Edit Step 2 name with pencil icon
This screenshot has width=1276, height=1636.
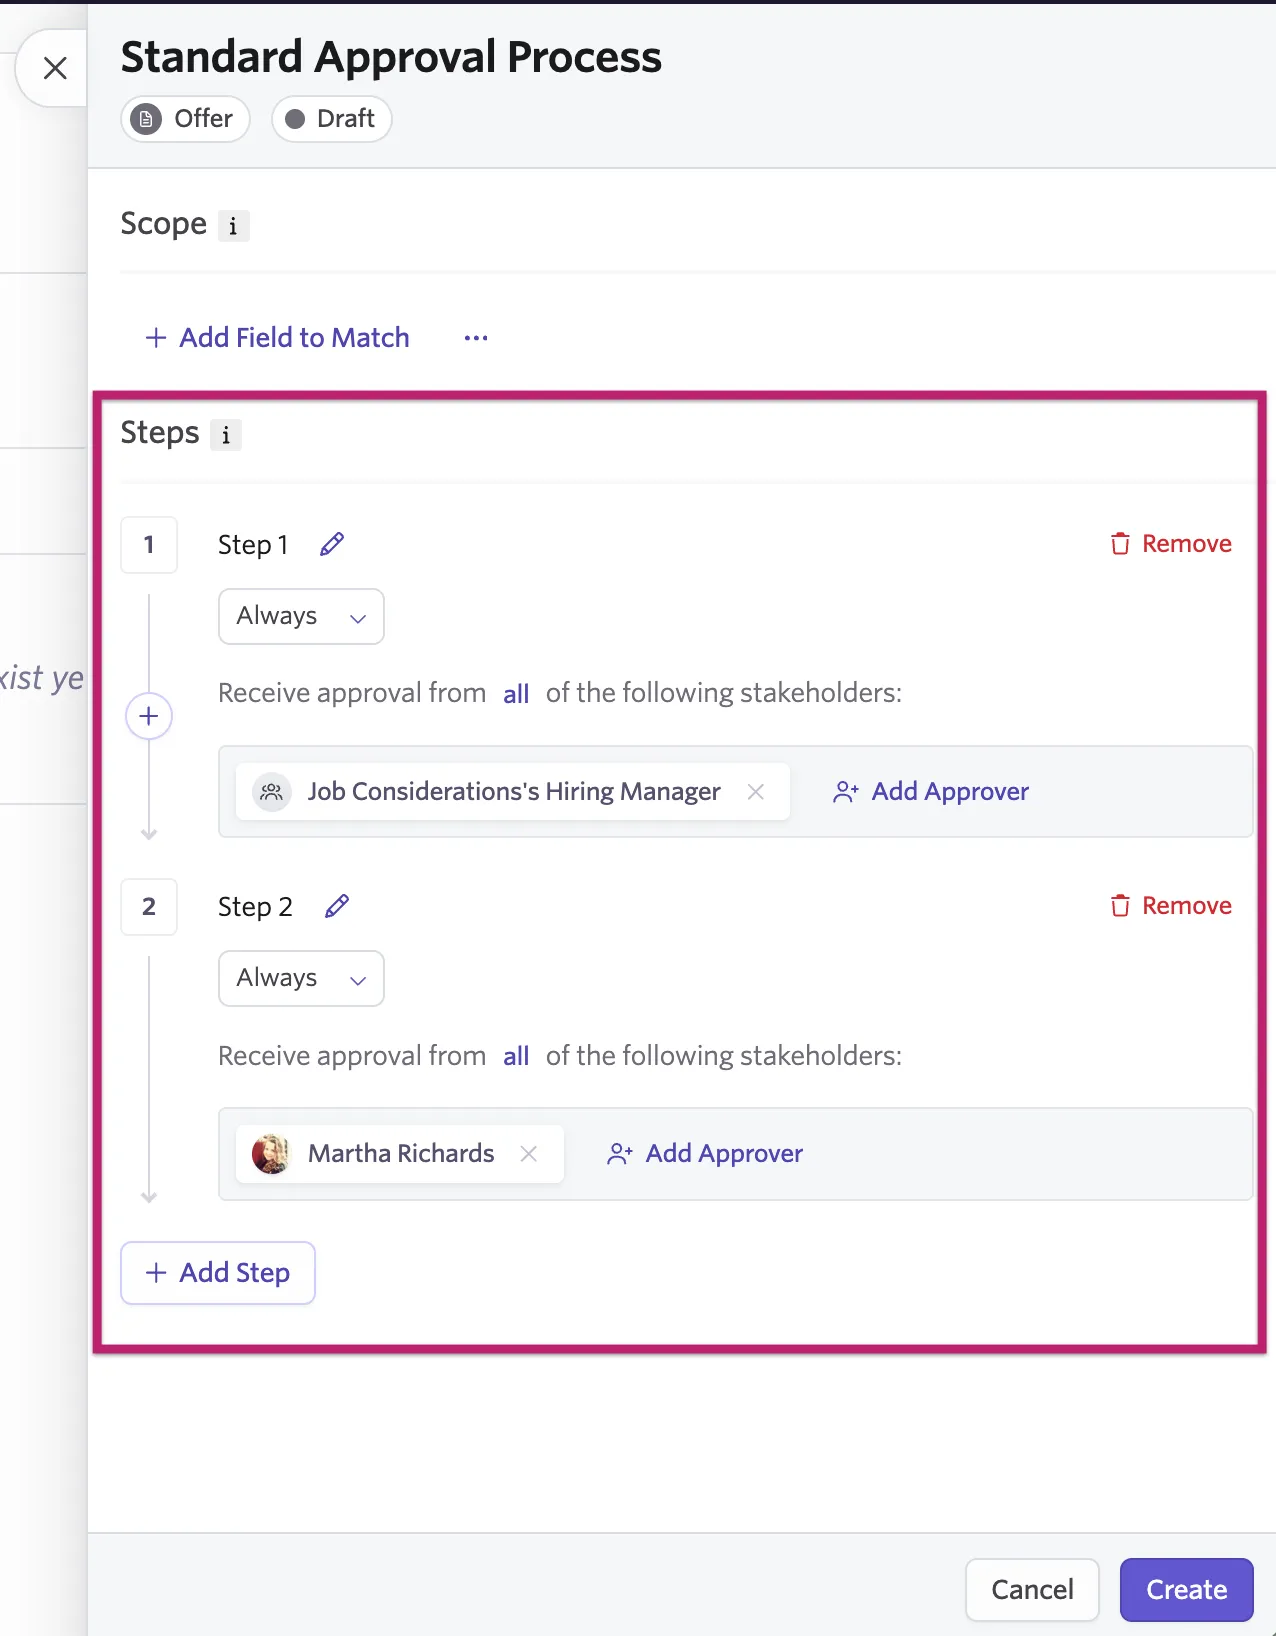(x=337, y=906)
